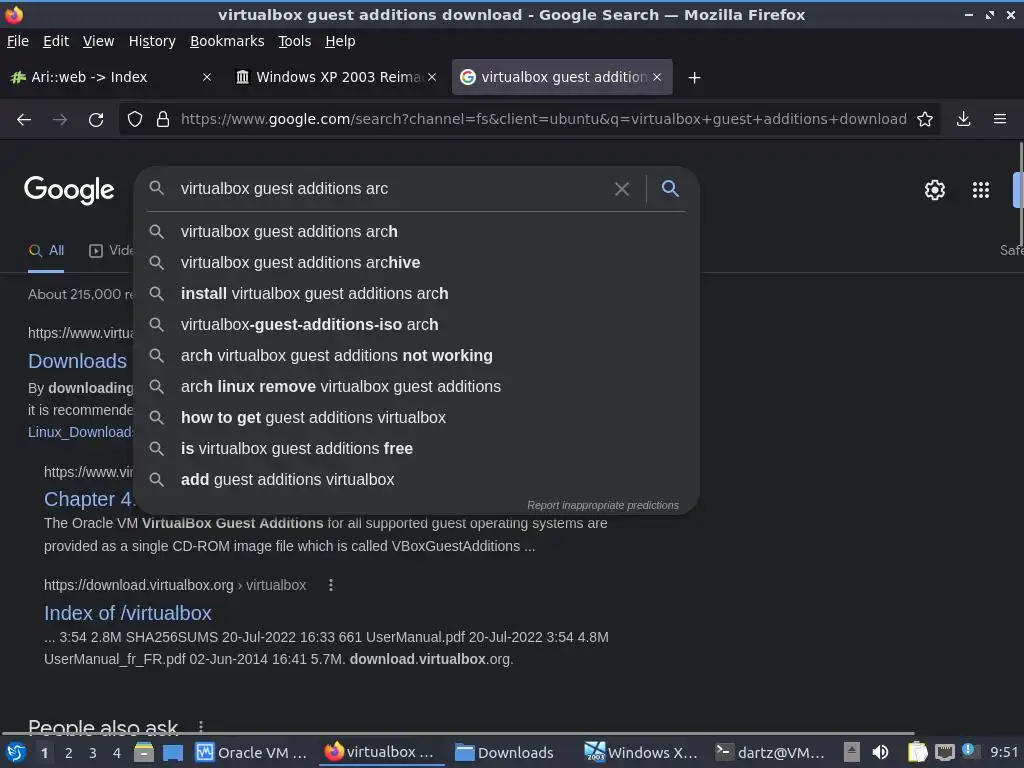This screenshot has width=1024, height=768.
Task: Click the forward navigation arrow
Action: click(59, 120)
